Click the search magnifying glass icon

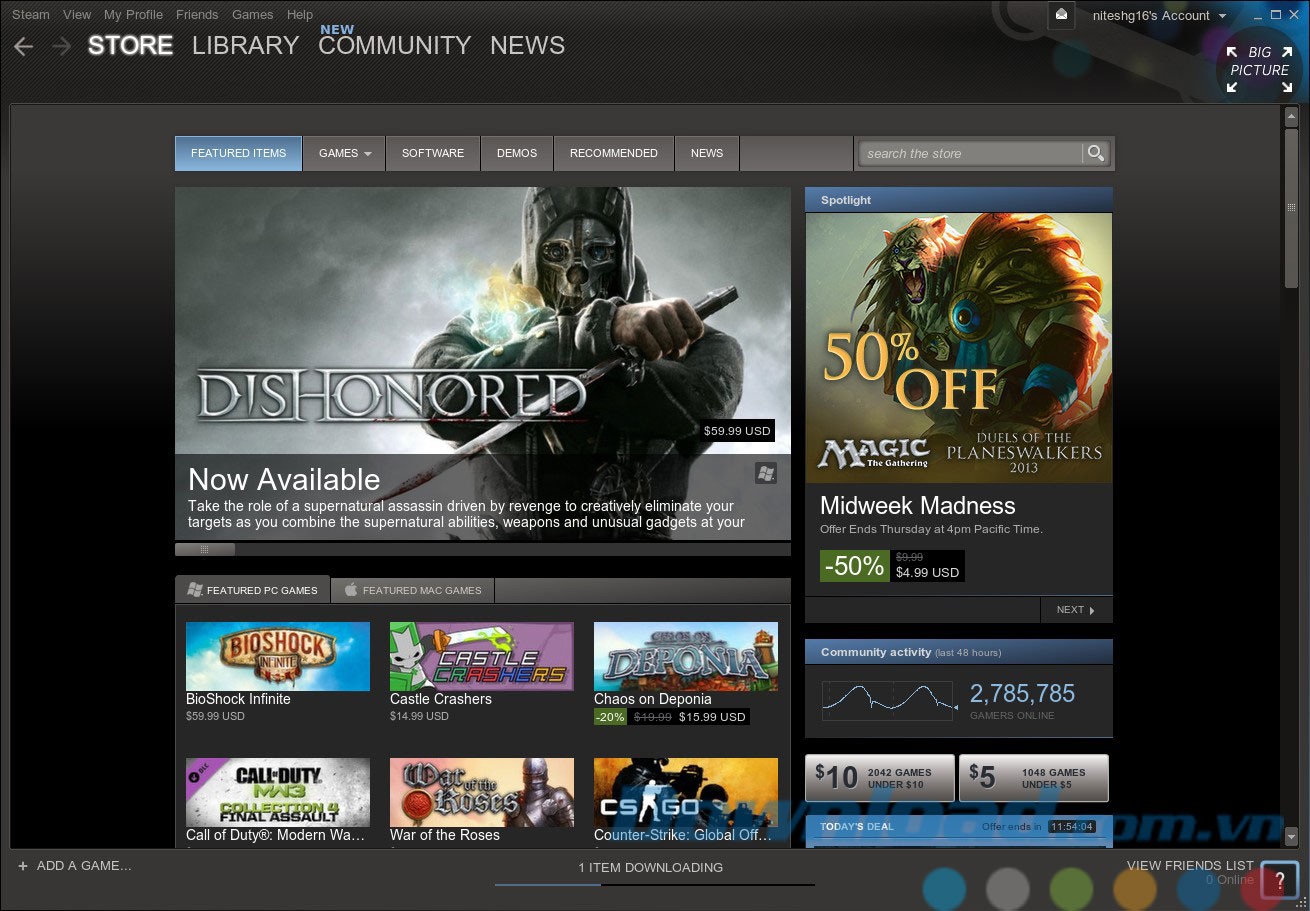(x=1096, y=153)
